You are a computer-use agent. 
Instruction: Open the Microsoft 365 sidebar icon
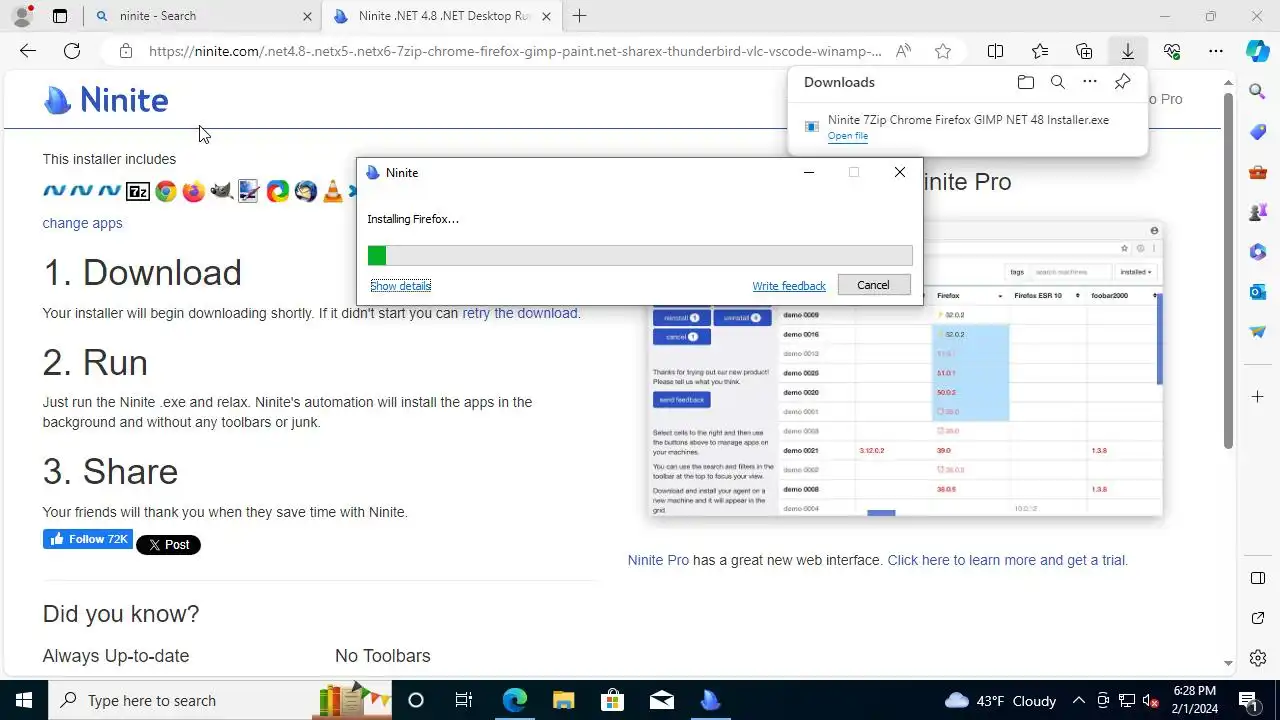click(1258, 252)
